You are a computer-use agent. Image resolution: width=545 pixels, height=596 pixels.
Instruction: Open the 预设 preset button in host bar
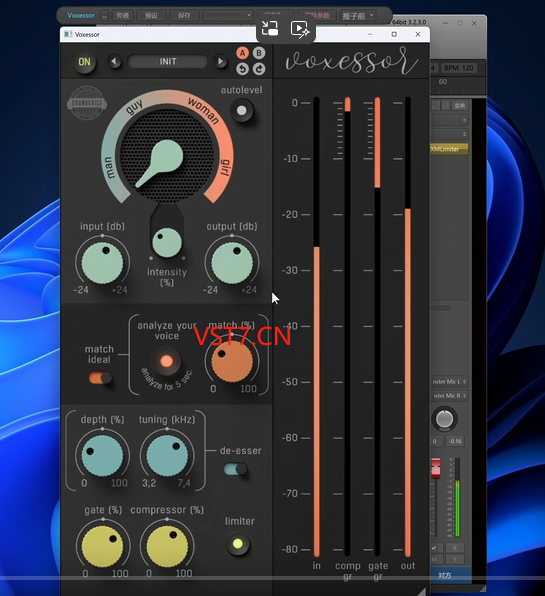[151, 16]
